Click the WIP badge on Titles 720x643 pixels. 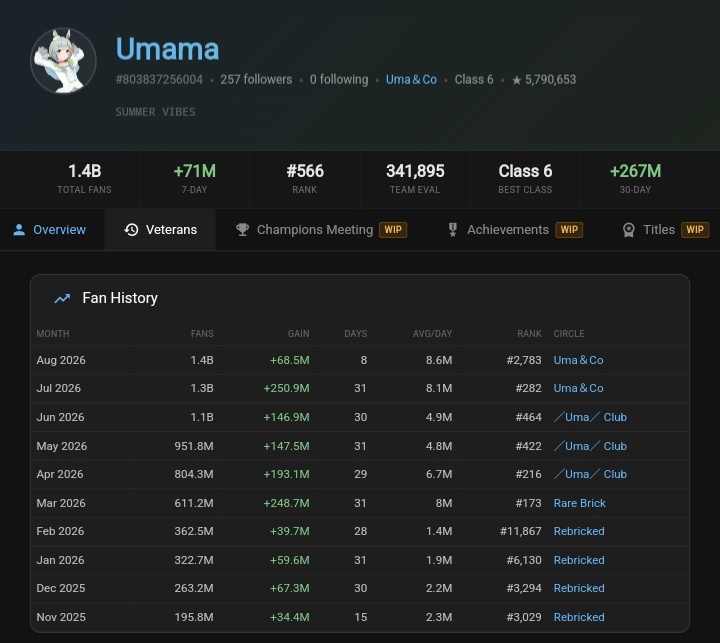[695, 230]
